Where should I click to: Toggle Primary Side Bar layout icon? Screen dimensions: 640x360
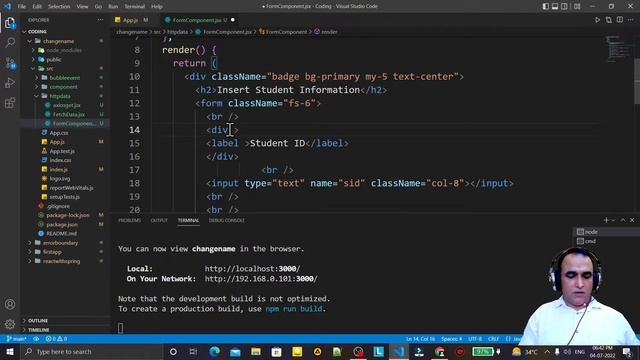pyautogui.click(x=546, y=7)
